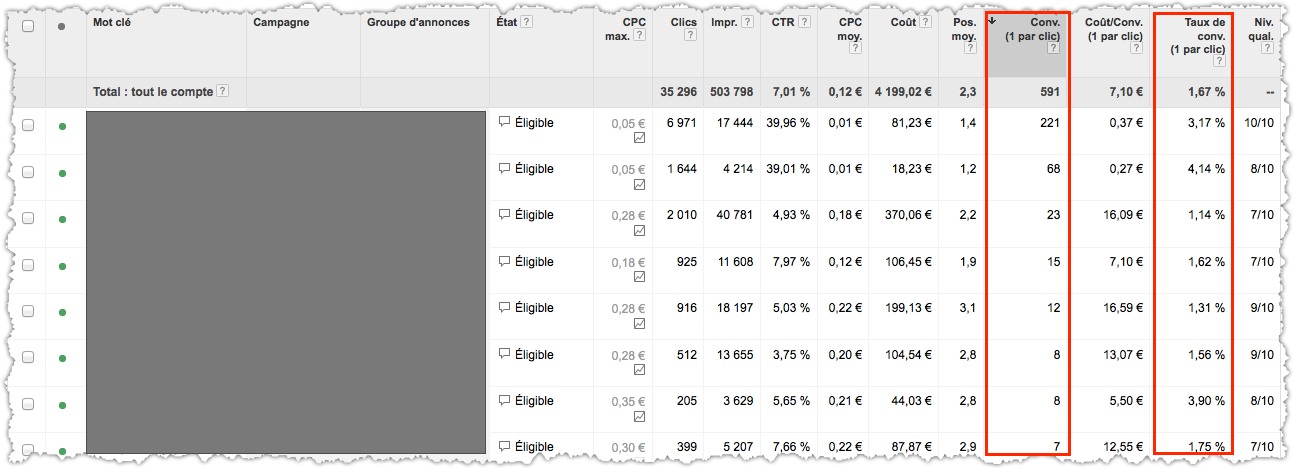Open status dot menu in 2 010 clicks row
1294x468 pixels.
[x=63, y=220]
